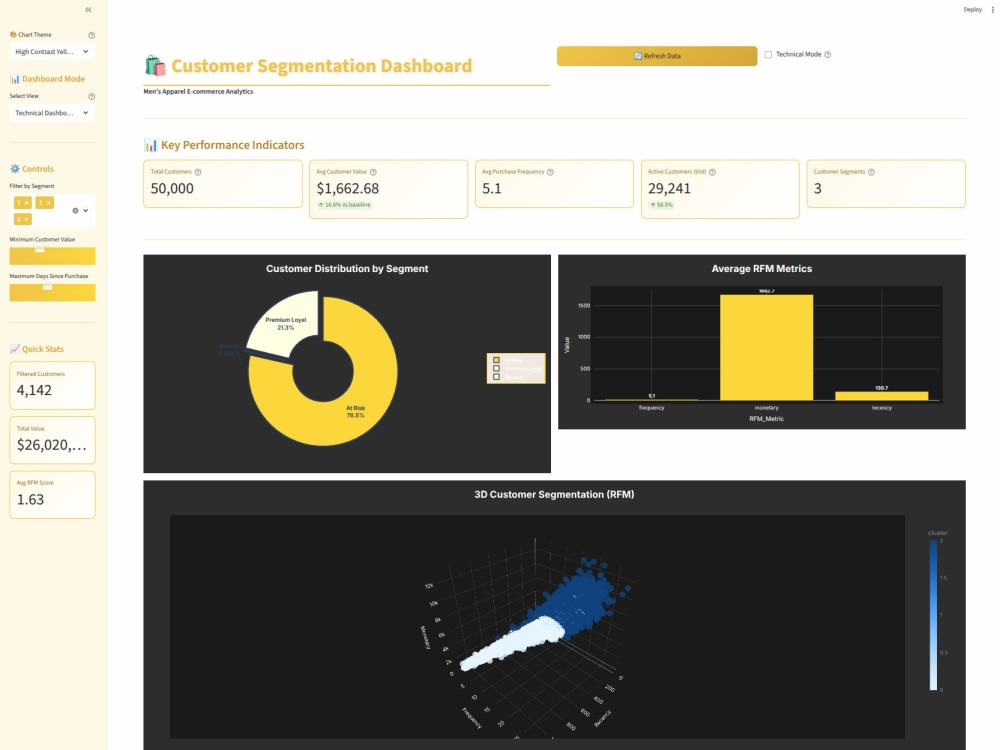Image resolution: width=1000 pixels, height=750 pixels.
Task: Toggle the At Risk legend entry
Action: point(515,360)
